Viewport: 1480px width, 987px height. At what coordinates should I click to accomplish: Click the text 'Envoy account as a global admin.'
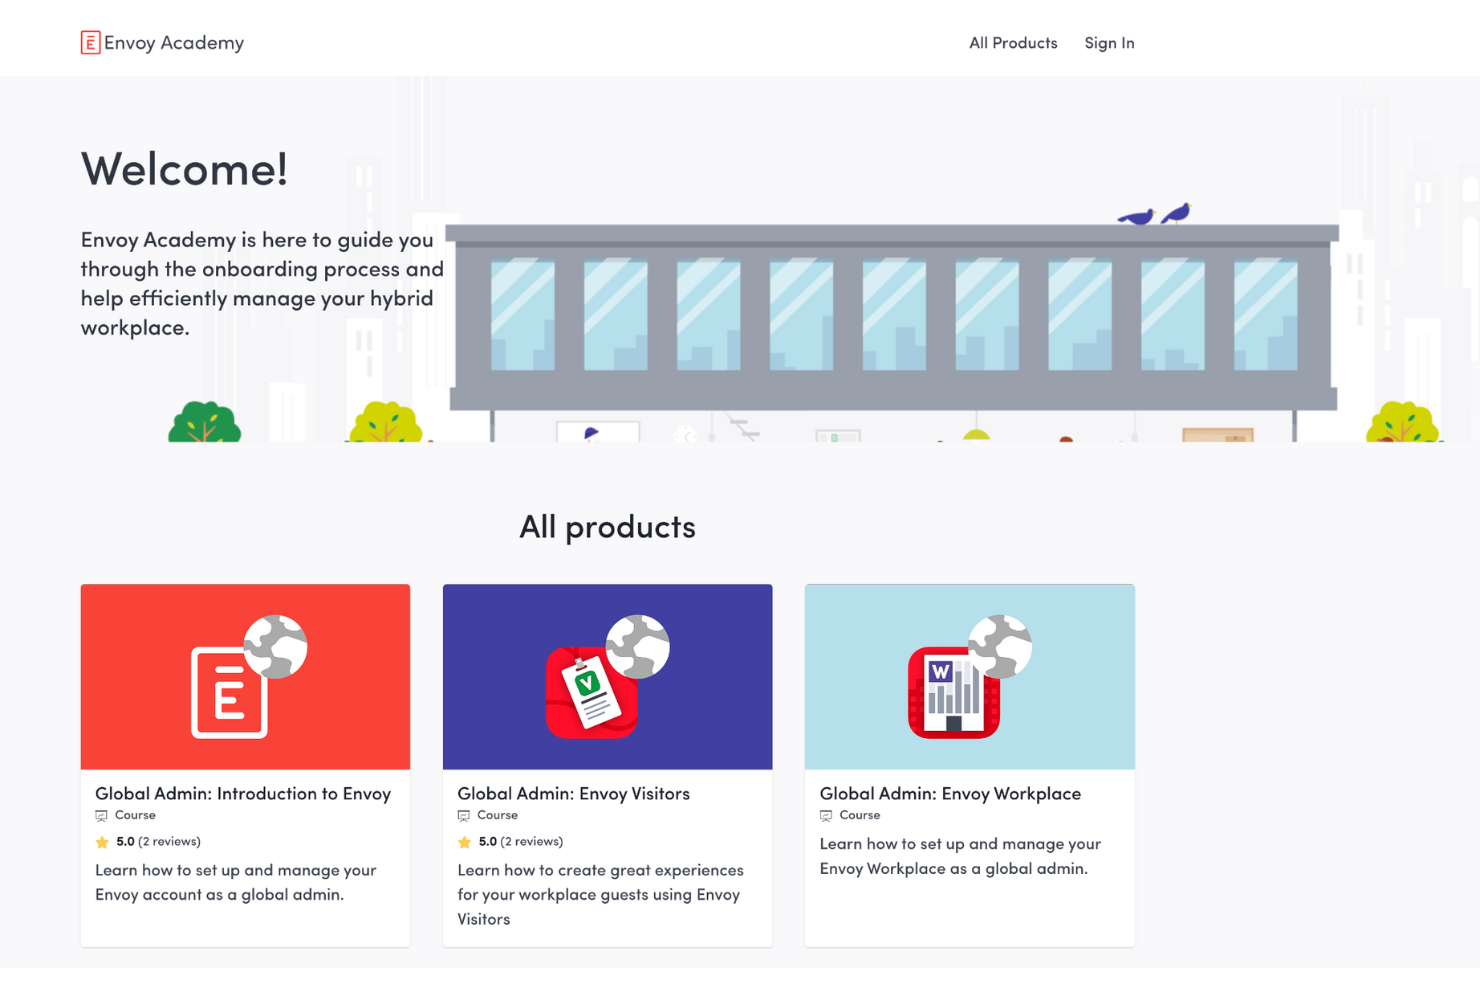[219, 895]
